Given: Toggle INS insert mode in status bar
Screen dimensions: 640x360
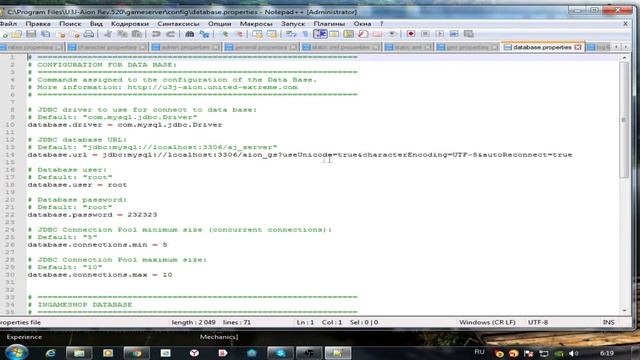Looking at the screenshot, I should tap(608, 322).
